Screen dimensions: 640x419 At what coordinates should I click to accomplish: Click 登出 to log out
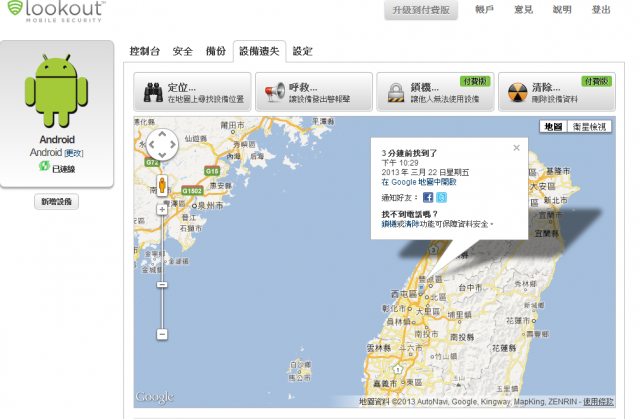point(601,9)
